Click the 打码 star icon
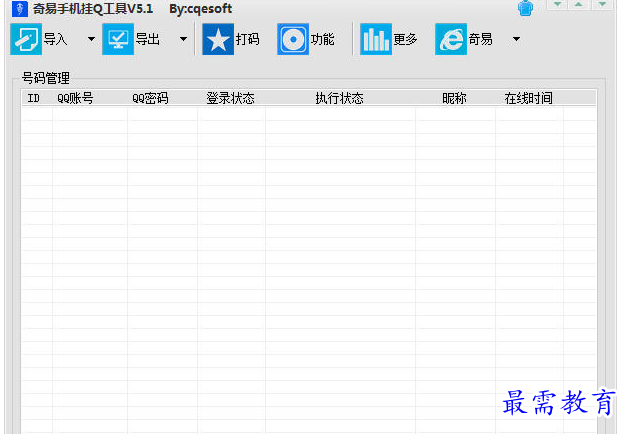The image size is (624, 434). (x=218, y=39)
